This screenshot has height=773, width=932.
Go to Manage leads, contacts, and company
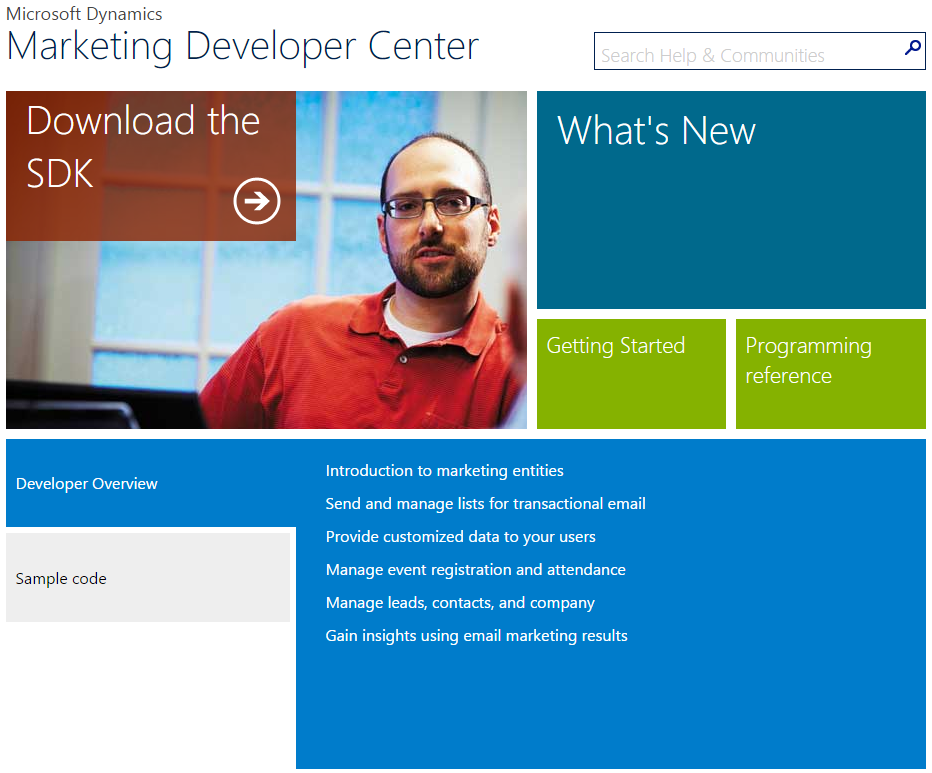coord(460,602)
